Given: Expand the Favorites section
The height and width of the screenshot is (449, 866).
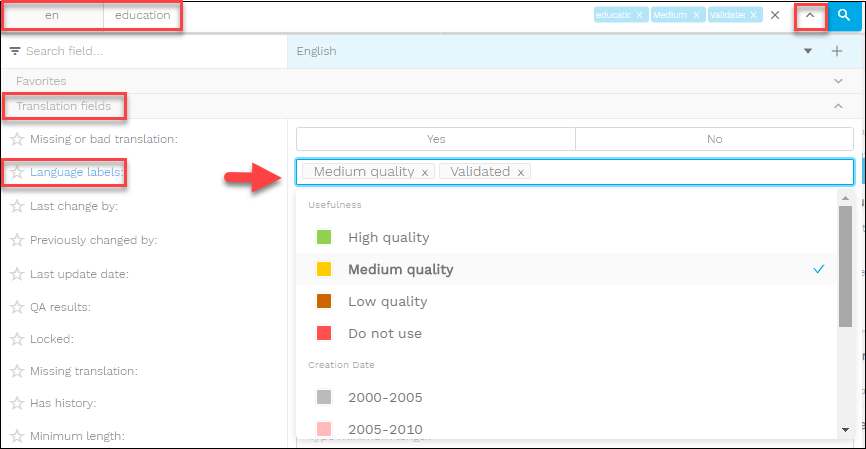Looking at the screenshot, I should coord(838,80).
